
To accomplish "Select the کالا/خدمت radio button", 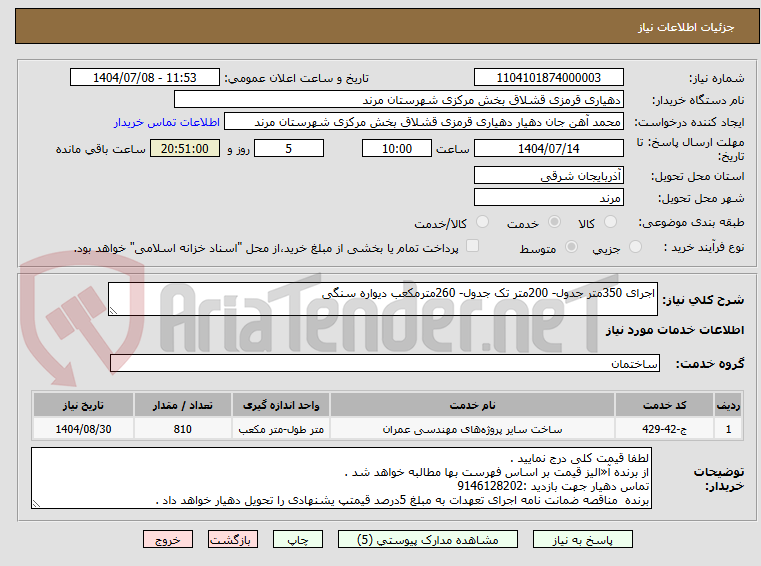I will pyautogui.click(x=482, y=222).
